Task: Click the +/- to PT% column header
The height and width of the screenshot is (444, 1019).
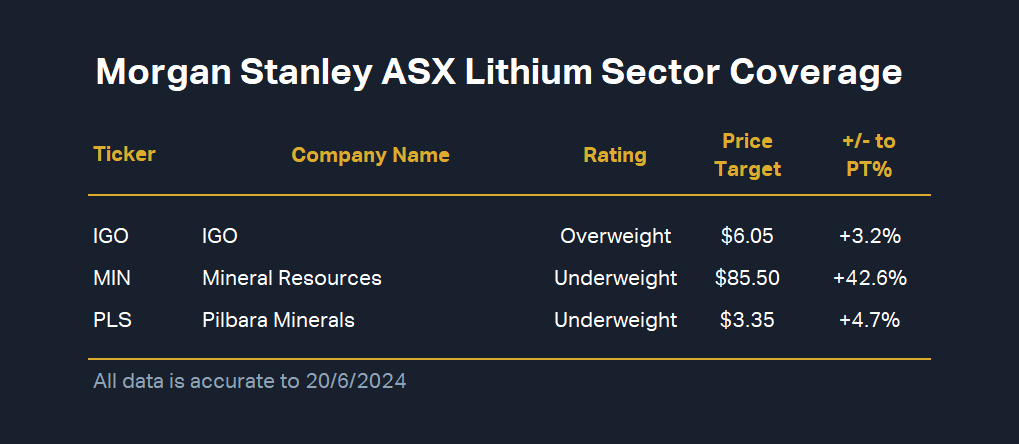Action: click(869, 155)
